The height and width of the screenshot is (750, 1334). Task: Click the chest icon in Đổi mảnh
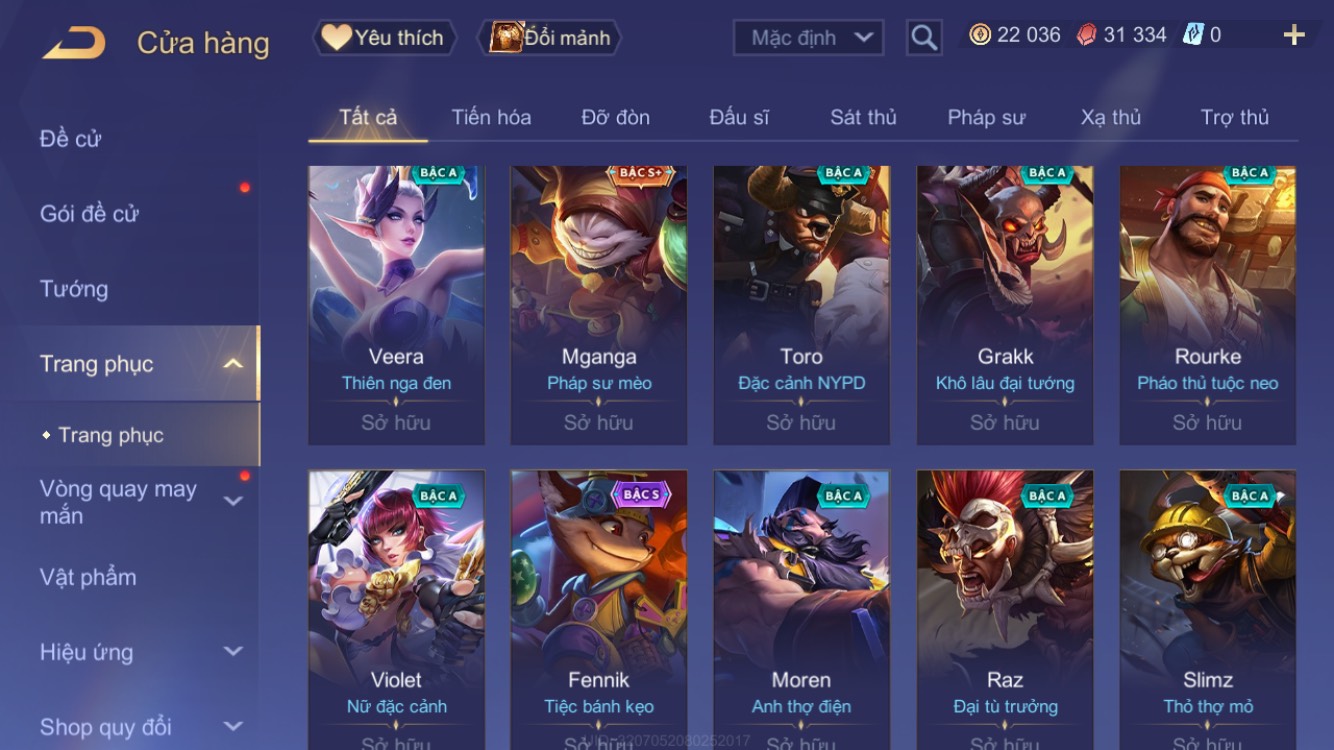pos(506,38)
